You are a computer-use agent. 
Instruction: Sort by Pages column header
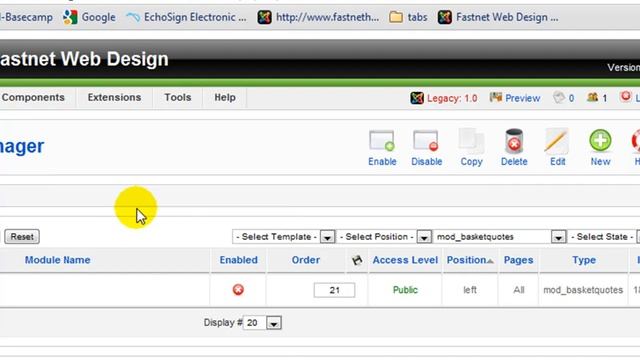[x=518, y=260]
